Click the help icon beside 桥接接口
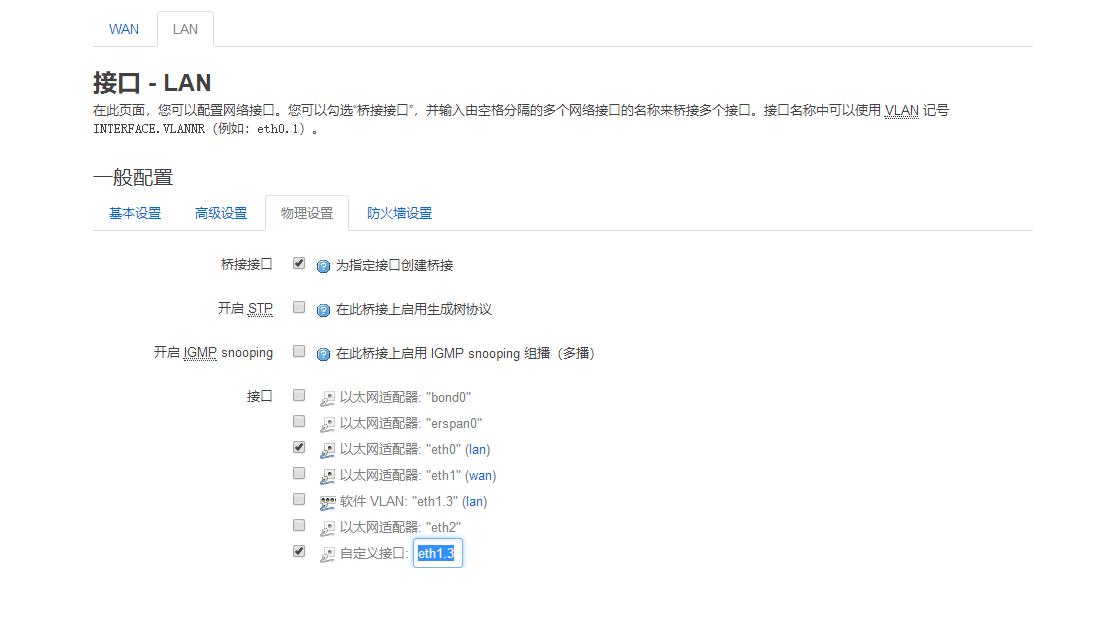1095x637 pixels. [322, 264]
